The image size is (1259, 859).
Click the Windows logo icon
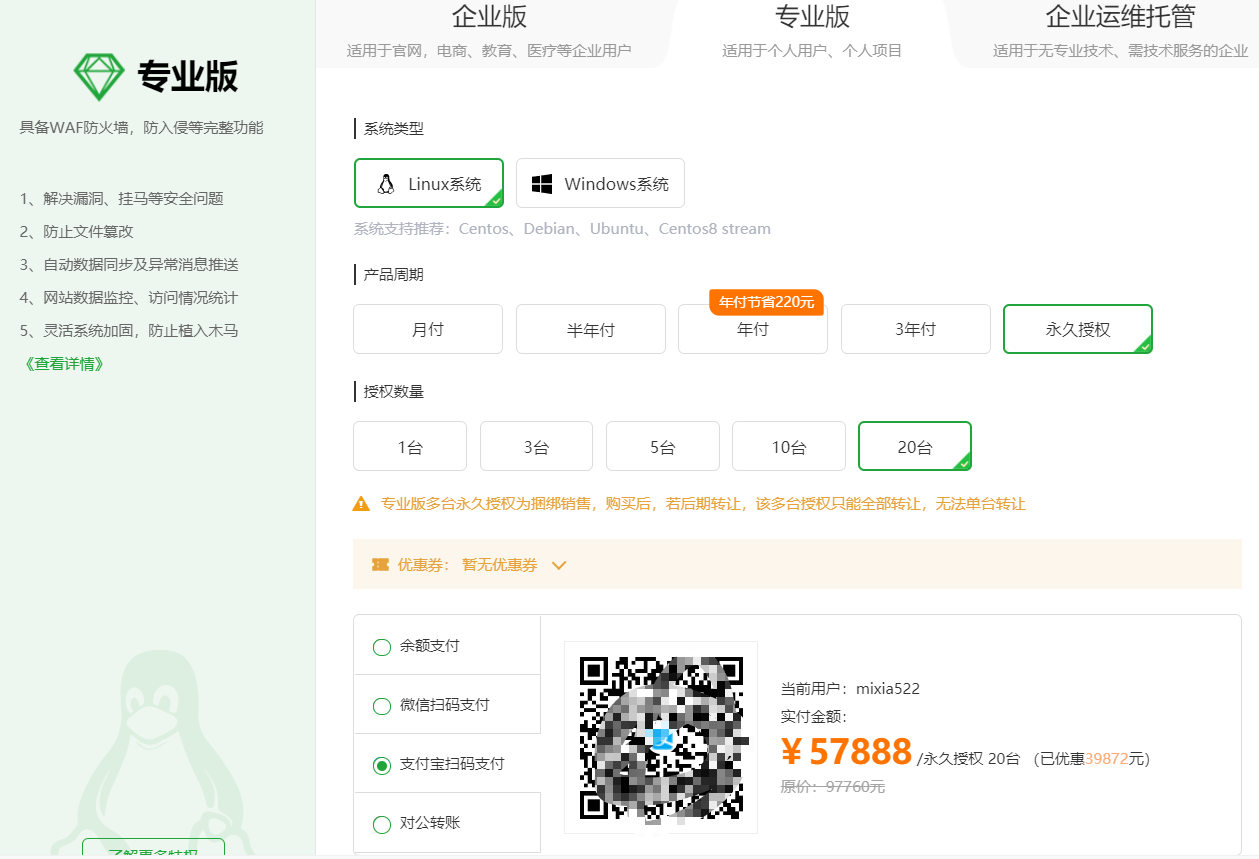pos(543,183)
